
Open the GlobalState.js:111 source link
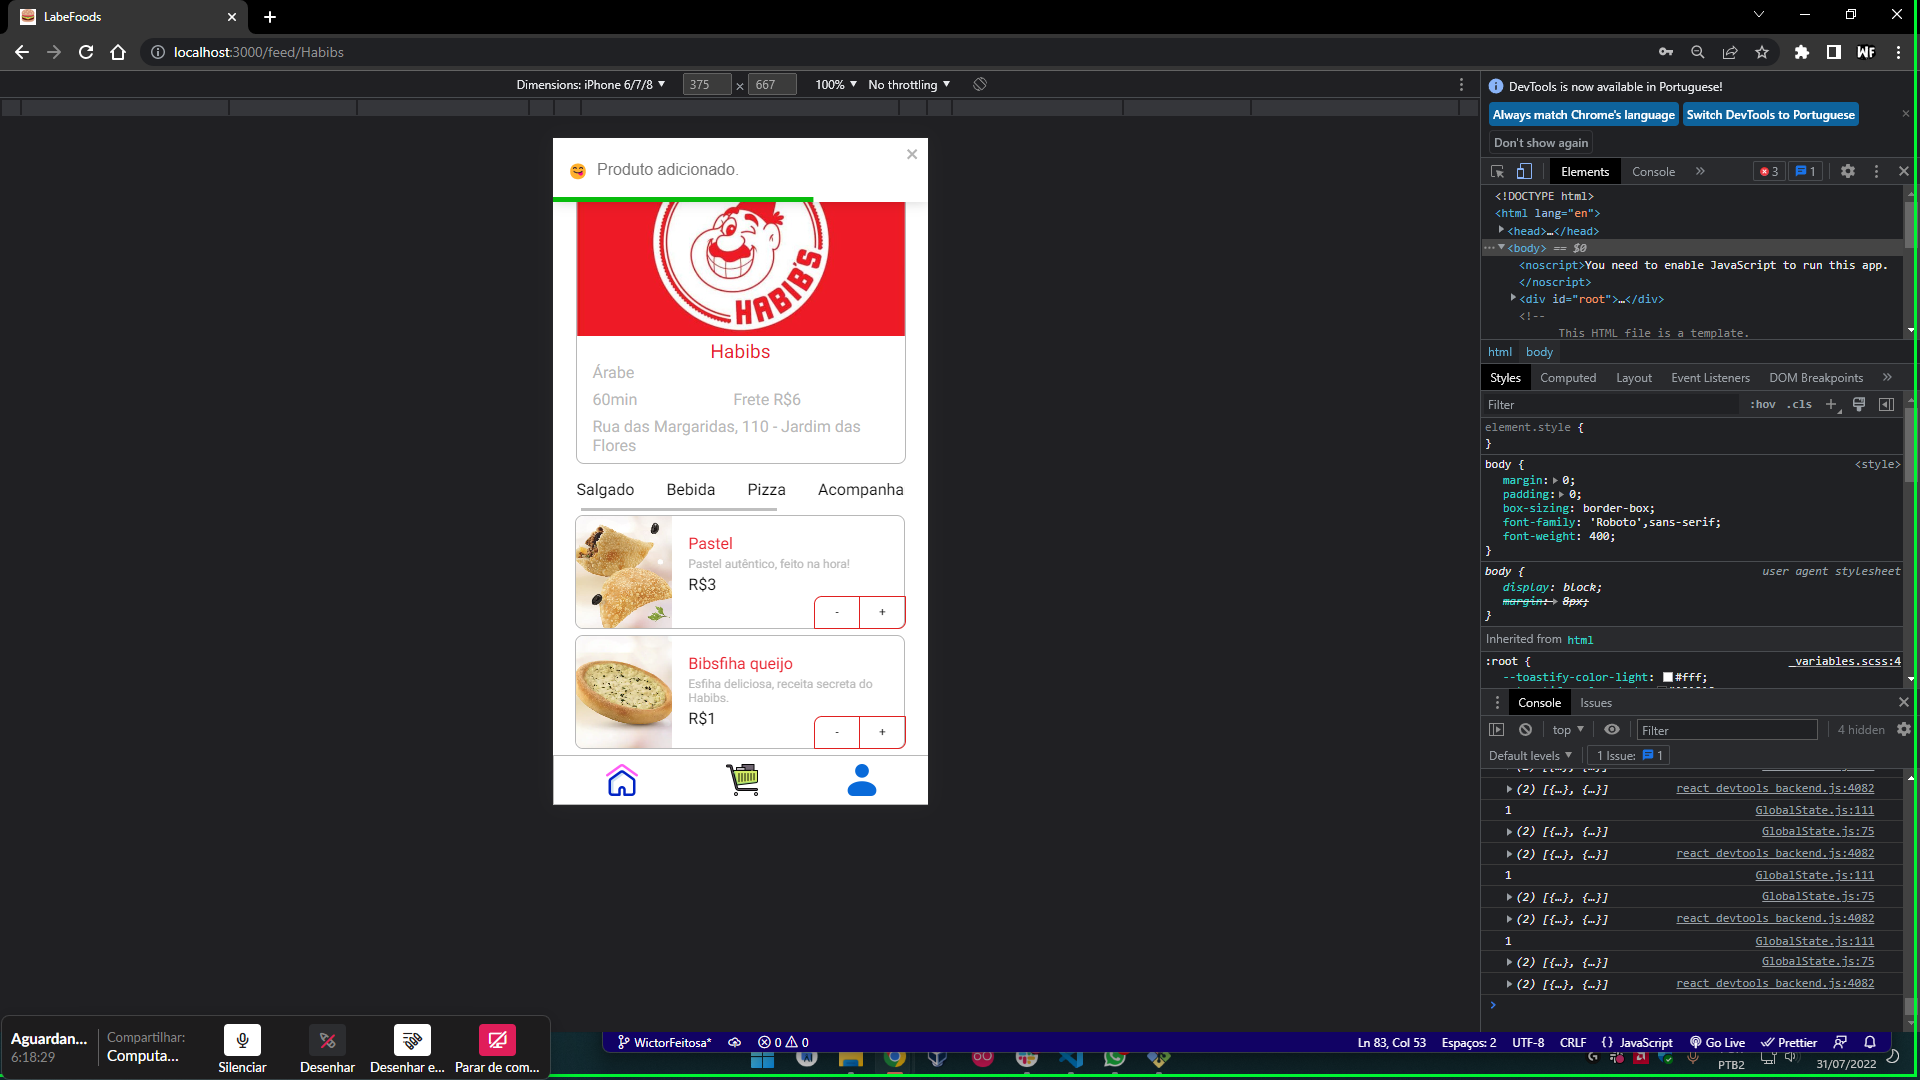coord(1813,810)
